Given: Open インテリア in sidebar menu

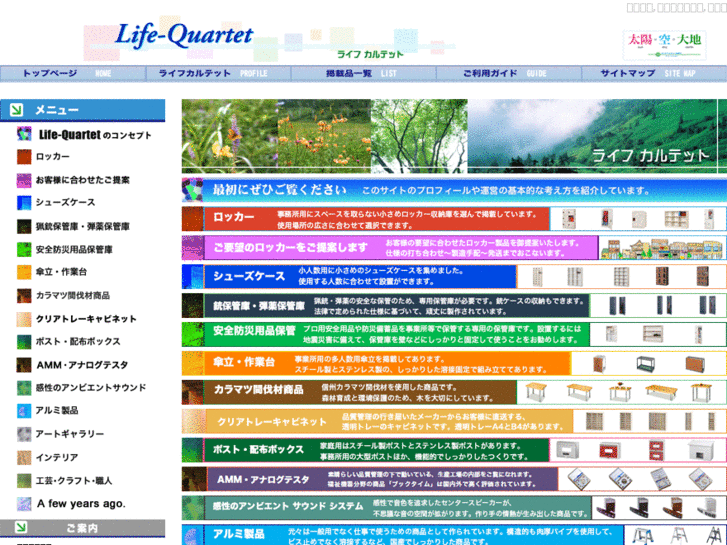Looking at the screenshot, I should coord(57,458).
